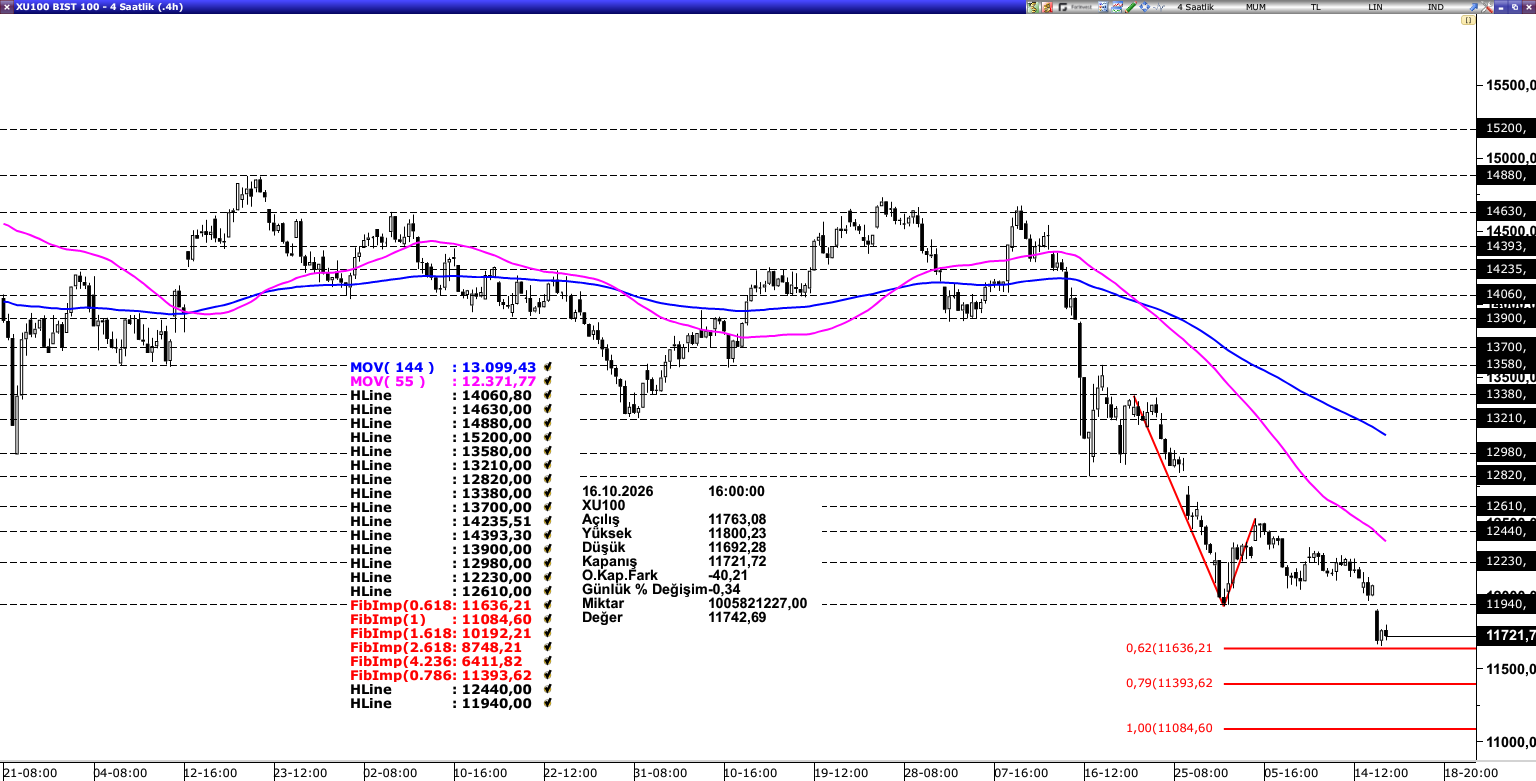This screenshot has height=781, width=1536.
Task: Click the pulse line indicator icon
Action: pyautogui.click(x=1158, y=7)
